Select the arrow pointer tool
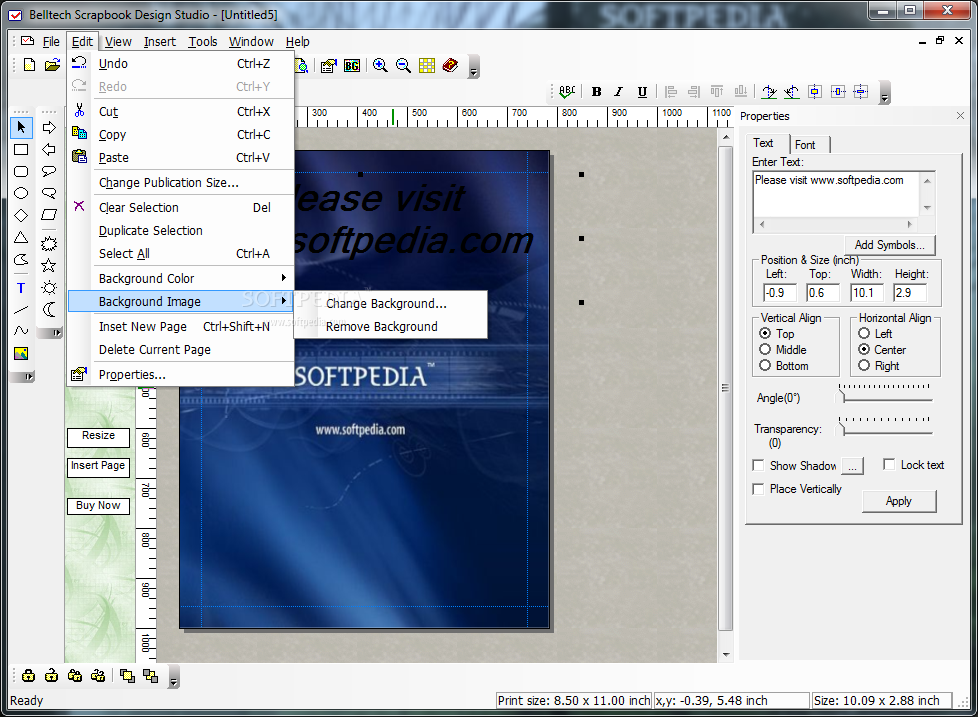Screen dimensions: 978x717 pos(21,127)
